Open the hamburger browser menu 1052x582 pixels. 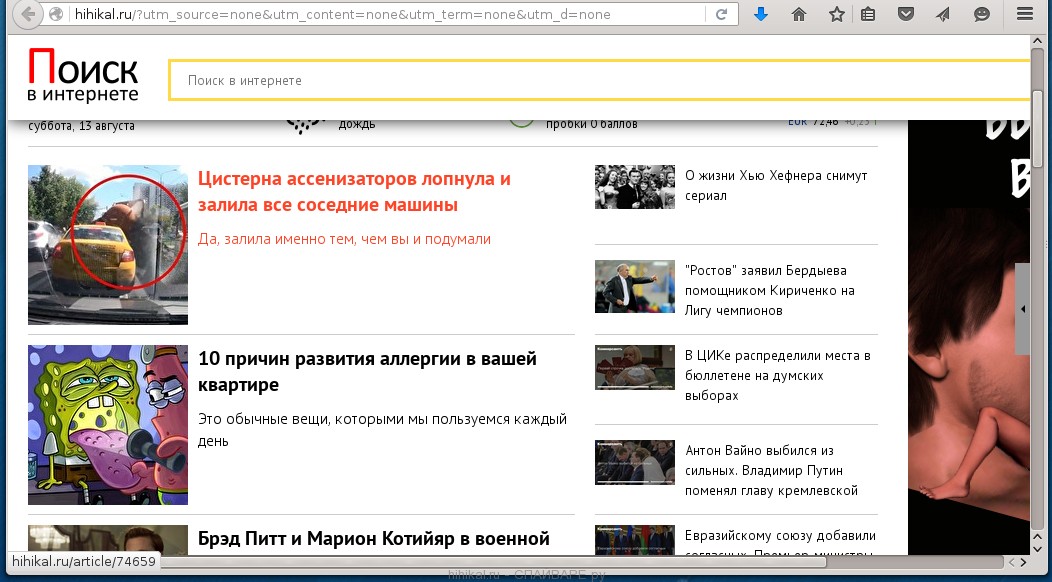click(x=1024, y=13)
